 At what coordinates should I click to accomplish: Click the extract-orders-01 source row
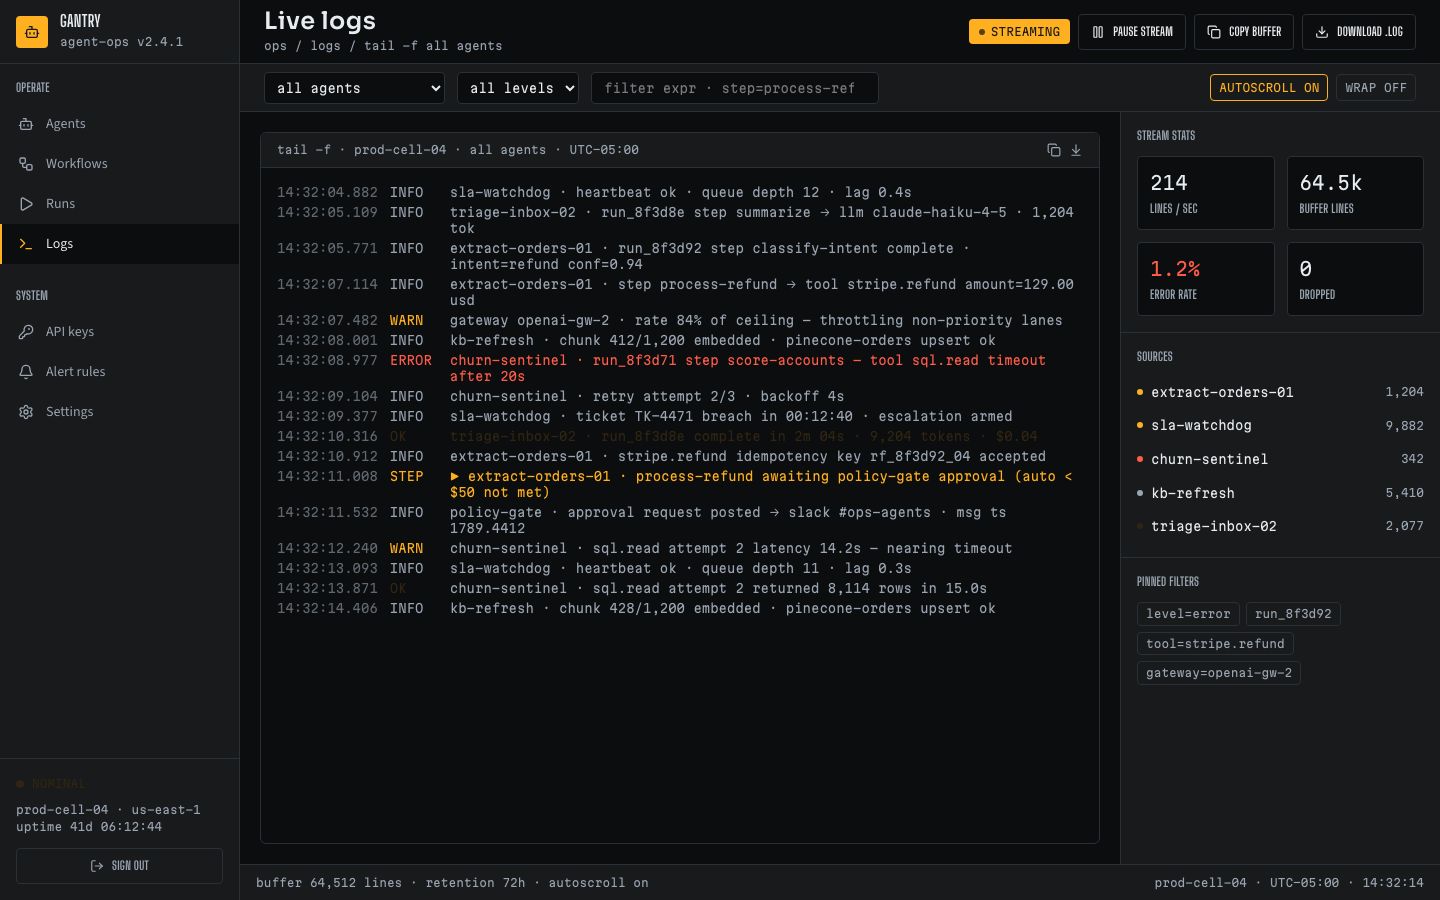click(x=1280, y=392)
